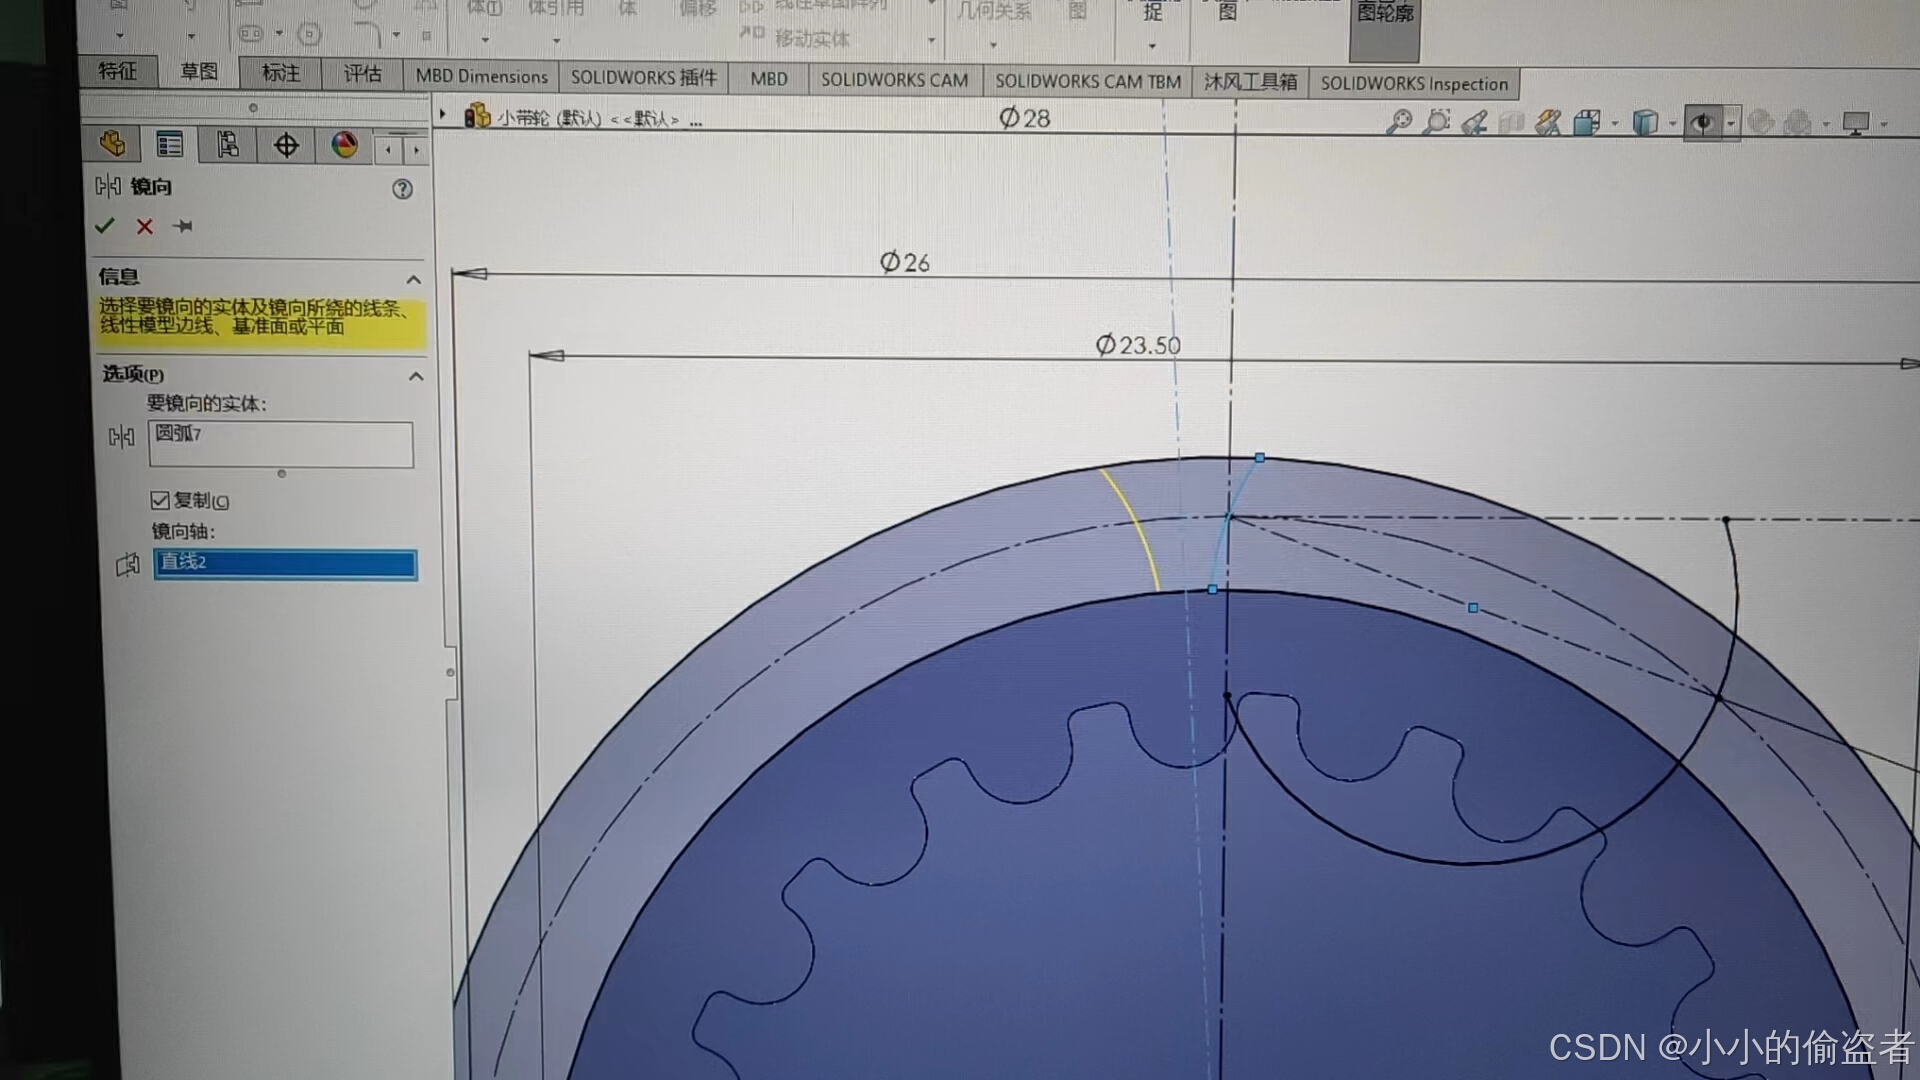Image resolution: width=1920 pixels, height=1080 pixels.
Task: Toggle the hide/show items eye button
Action: click(x=1702, y=124)
